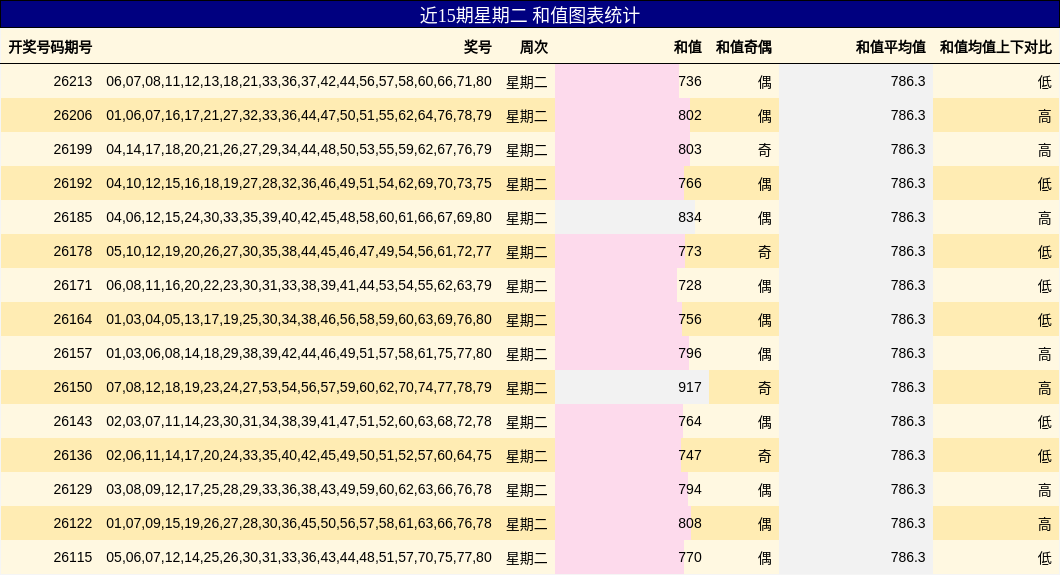Click the winning numbers of issue 26206
Viewport: 1060px width, 575px height.
point(299,116)
